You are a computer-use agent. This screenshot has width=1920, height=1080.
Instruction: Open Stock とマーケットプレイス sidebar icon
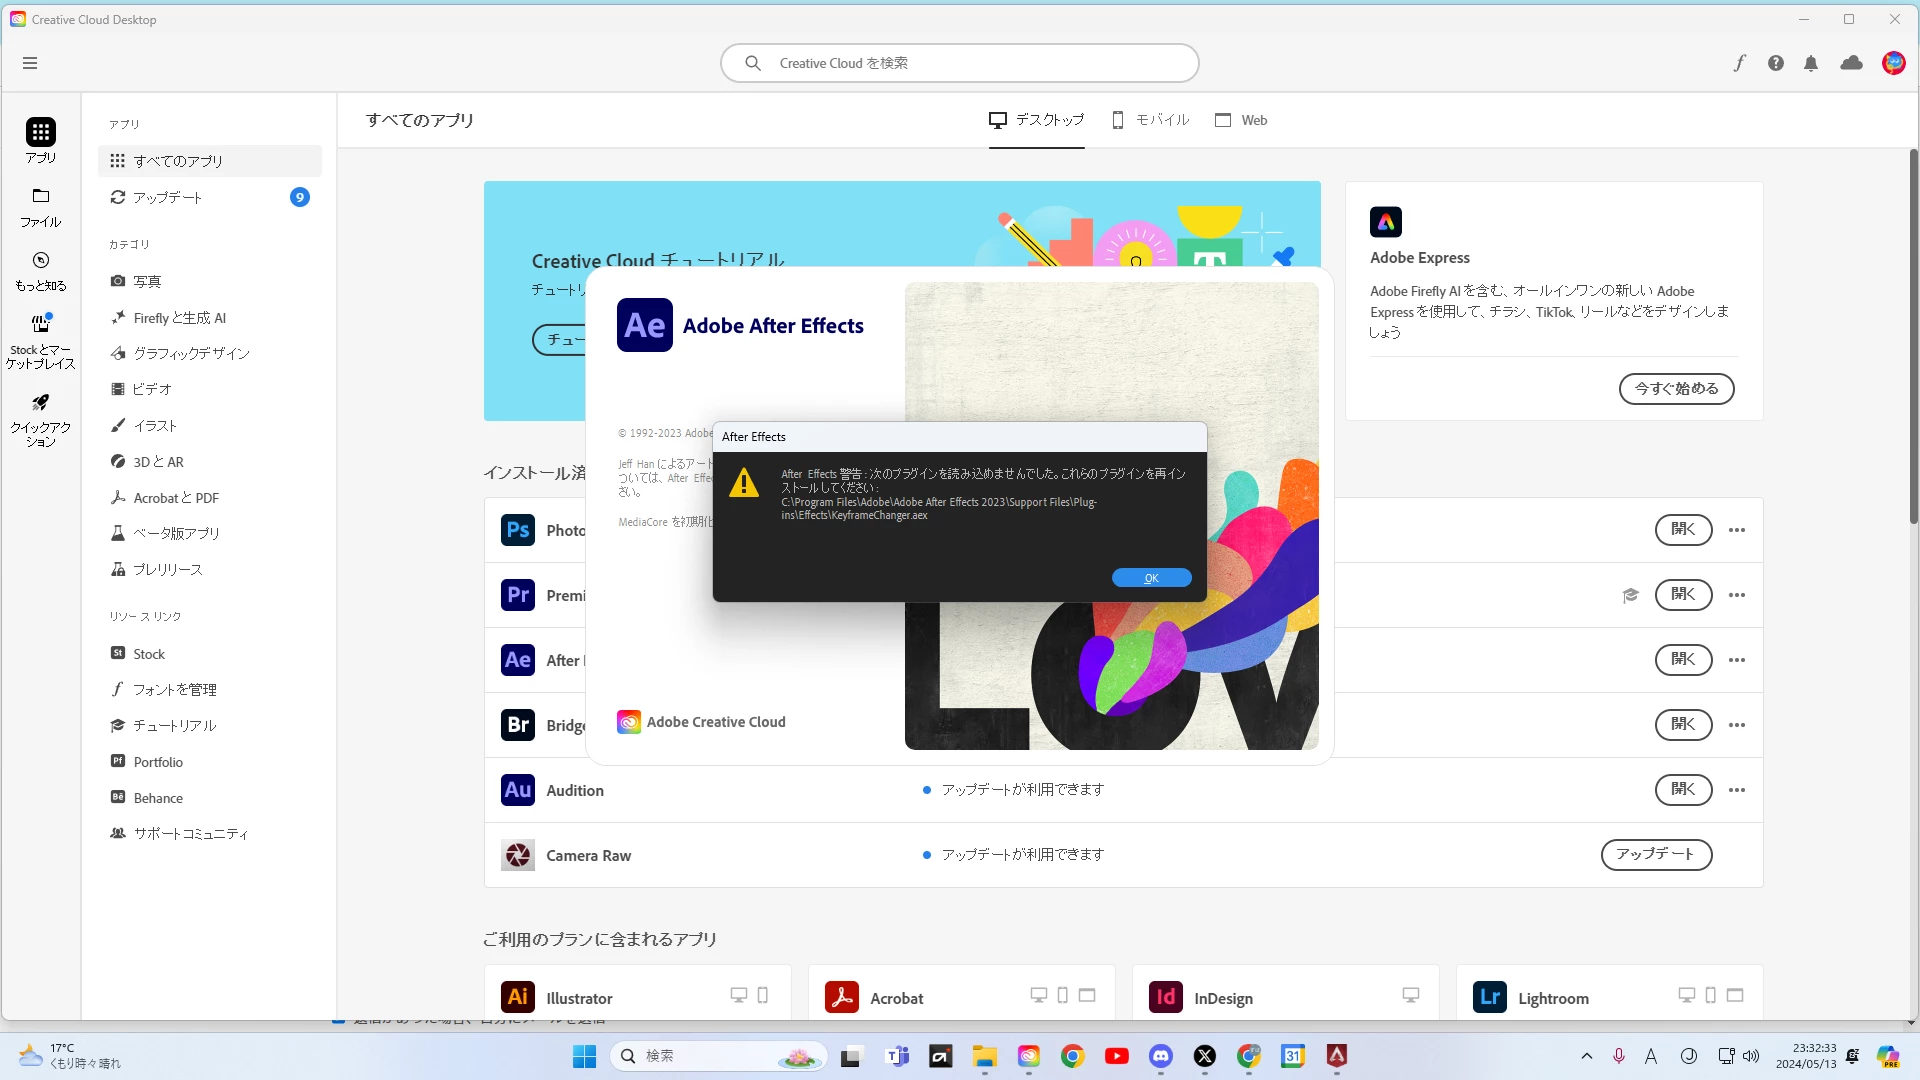tap(41, 340)
